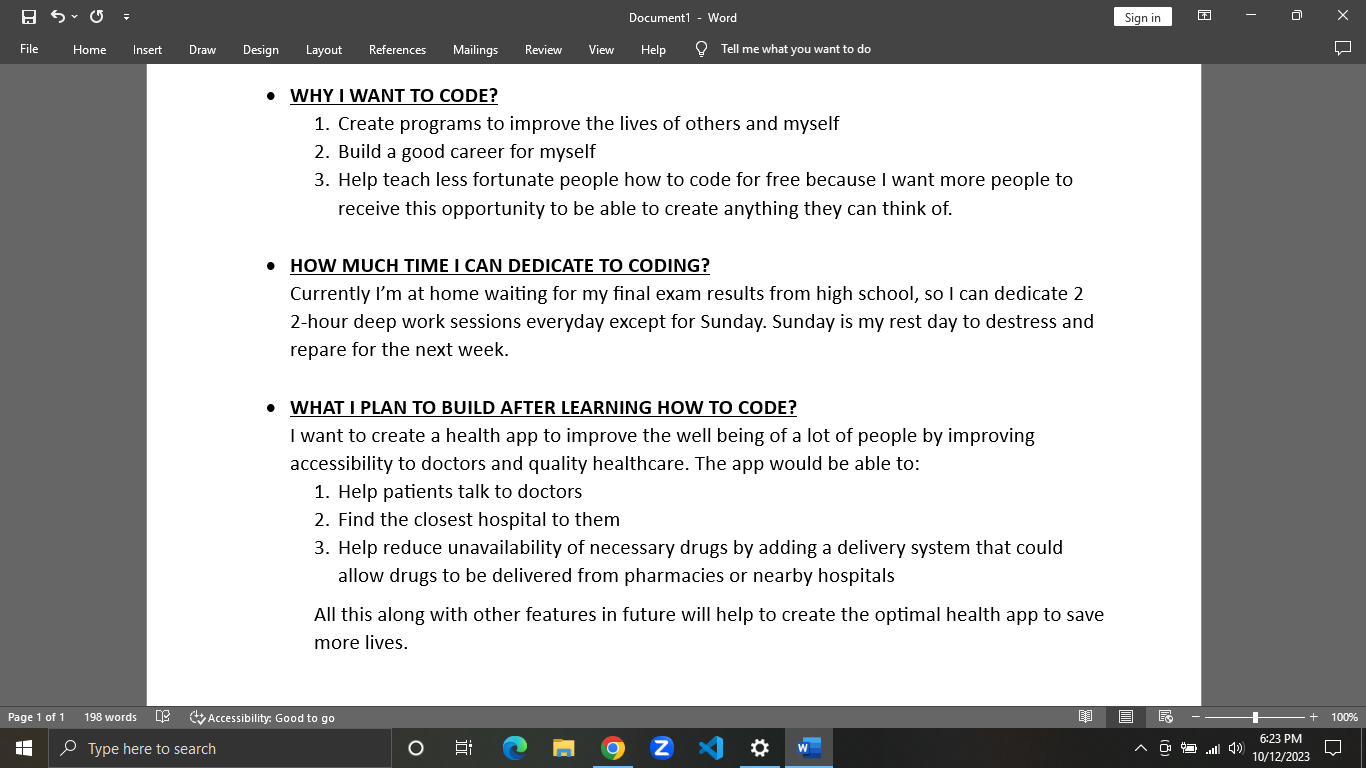Click the zoom out minus button
This screenshot has width=1366, height=768.
1196,717
